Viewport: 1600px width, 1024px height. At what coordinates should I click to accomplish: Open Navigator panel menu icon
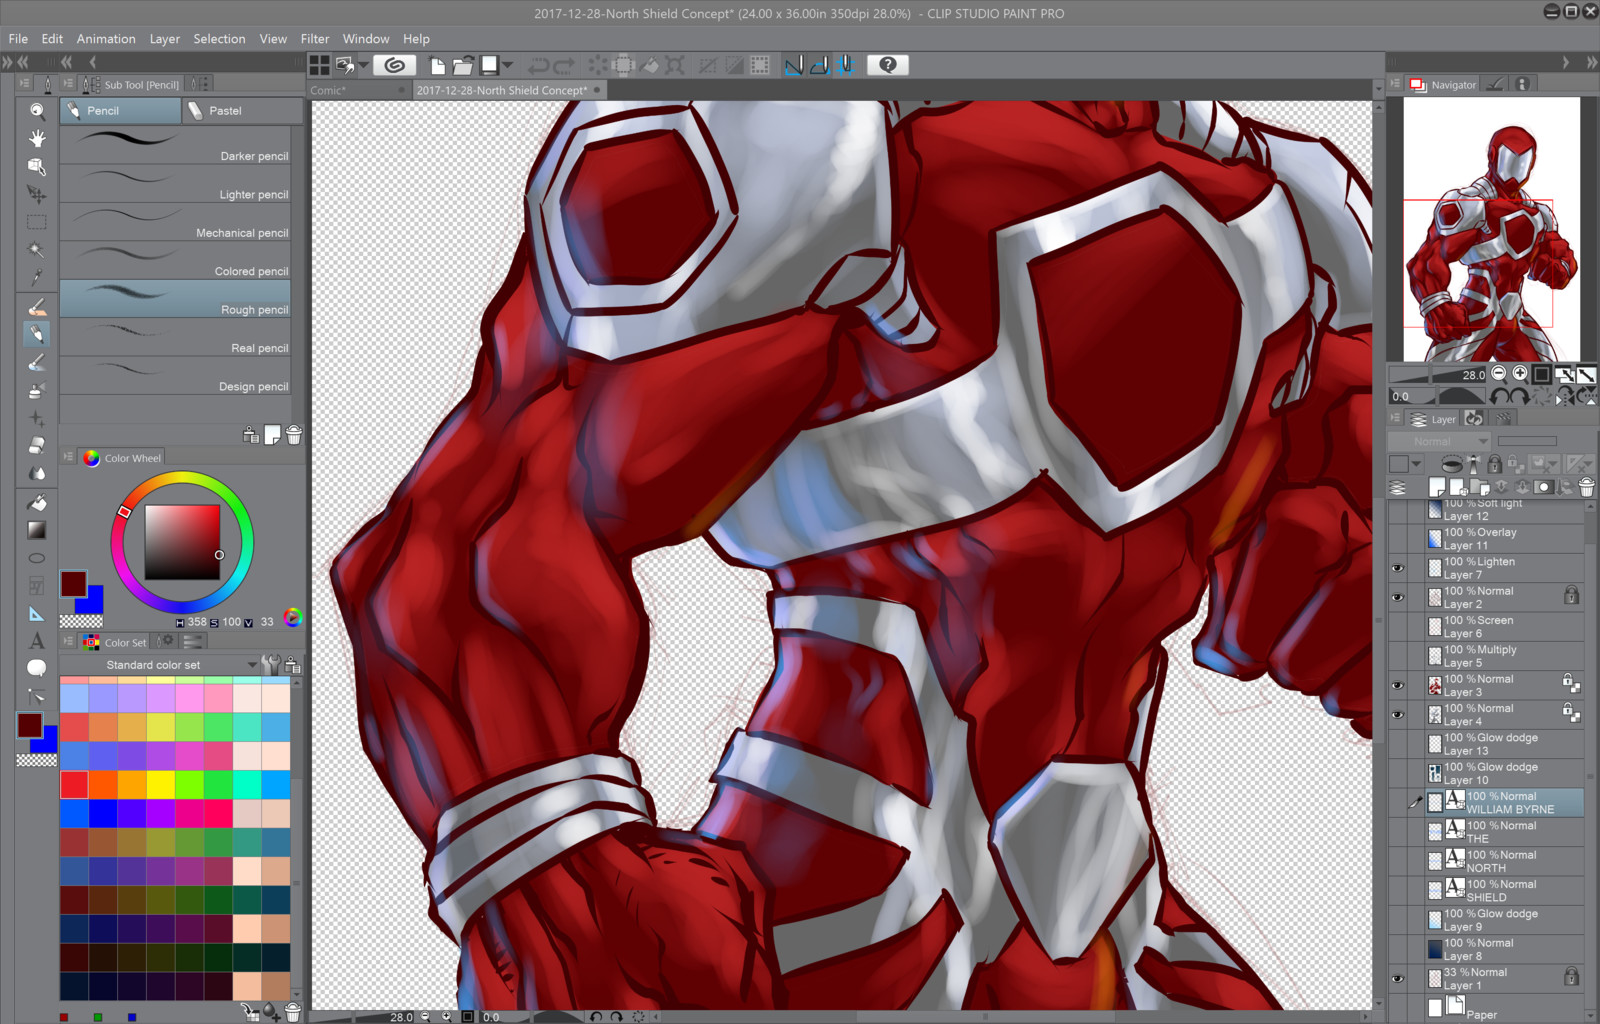click(x=1395, y=84)
